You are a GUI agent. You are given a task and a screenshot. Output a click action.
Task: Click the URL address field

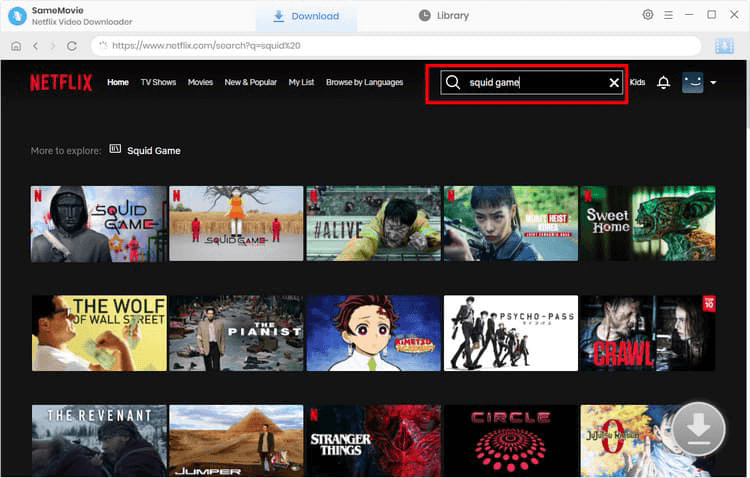(x=400, y=46)
